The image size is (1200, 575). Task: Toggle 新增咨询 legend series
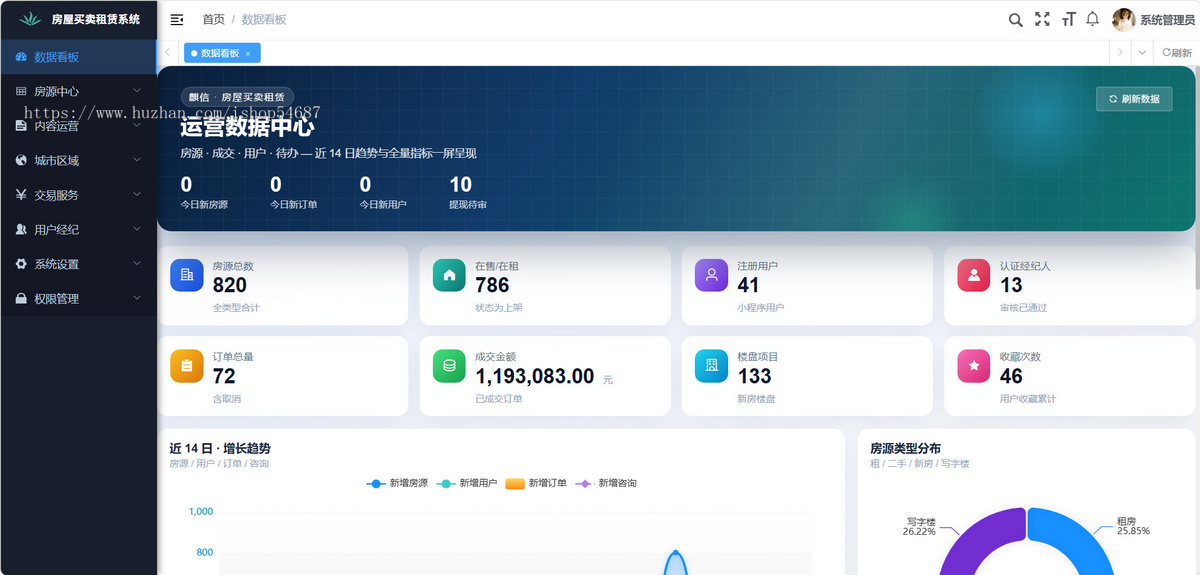click(x=607, y=483)
